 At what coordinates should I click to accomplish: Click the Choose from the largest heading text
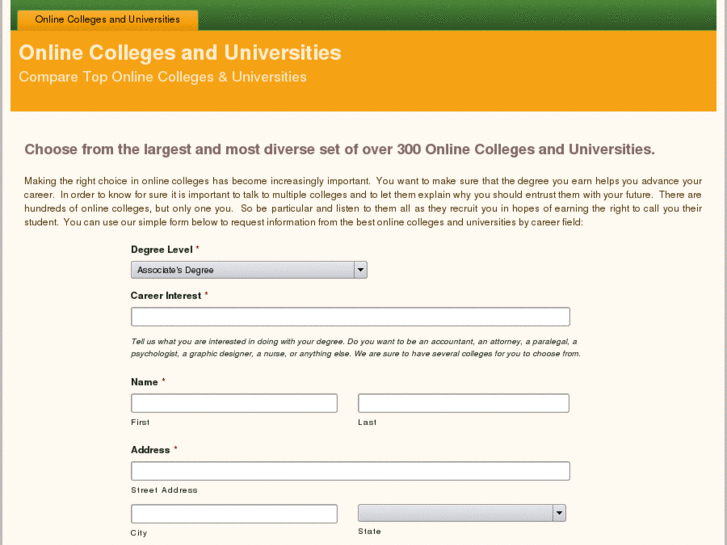pyautogui.click(x=339, y=149)
